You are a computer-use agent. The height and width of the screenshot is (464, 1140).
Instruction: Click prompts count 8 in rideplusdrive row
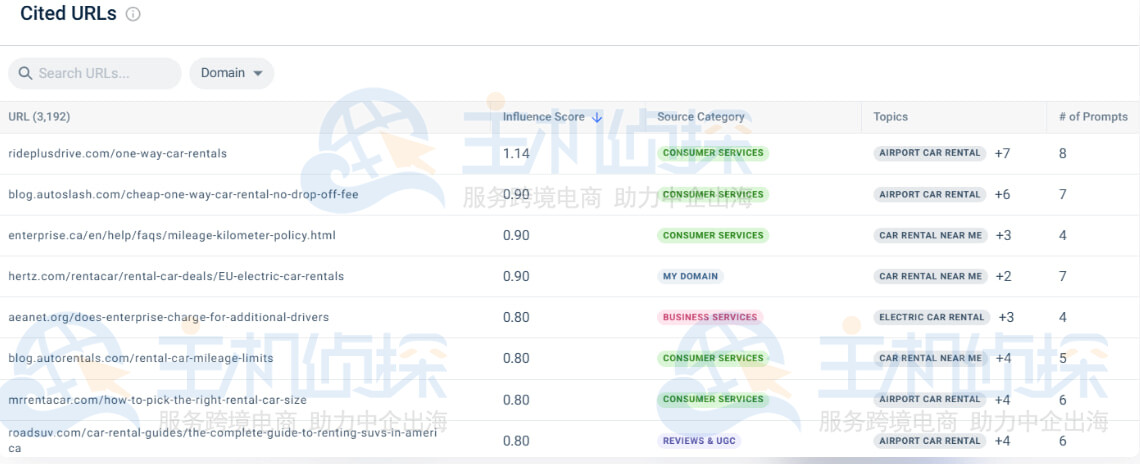point(1062,153)
